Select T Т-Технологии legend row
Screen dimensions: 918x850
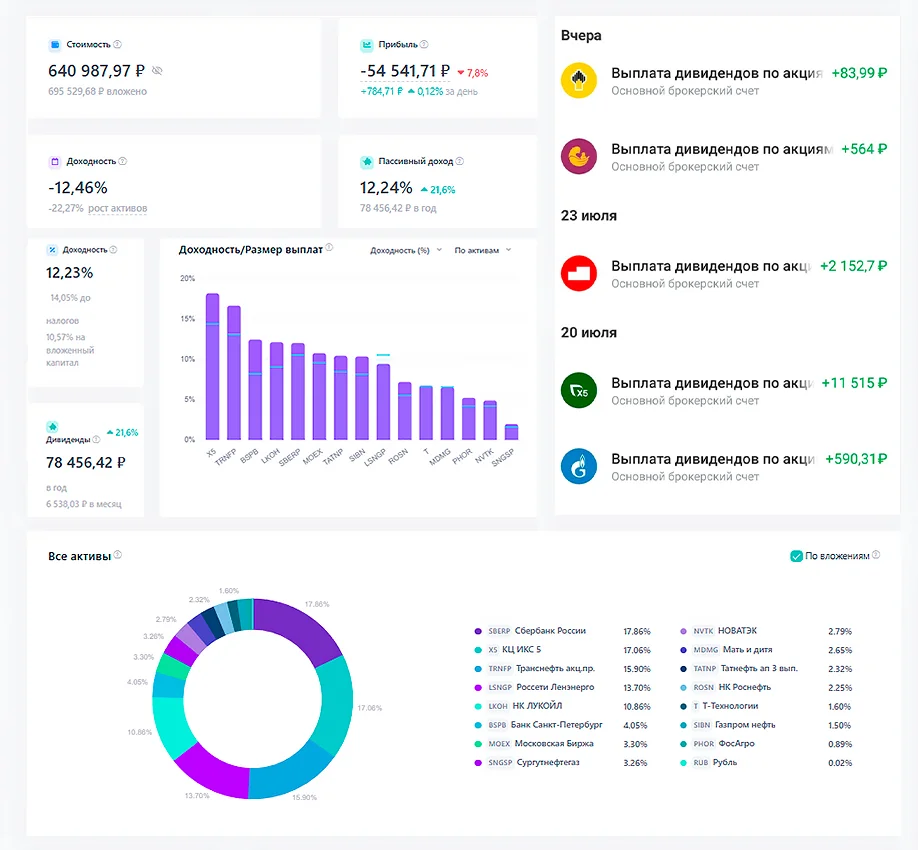pyautogui.click(x=766, y=706)
